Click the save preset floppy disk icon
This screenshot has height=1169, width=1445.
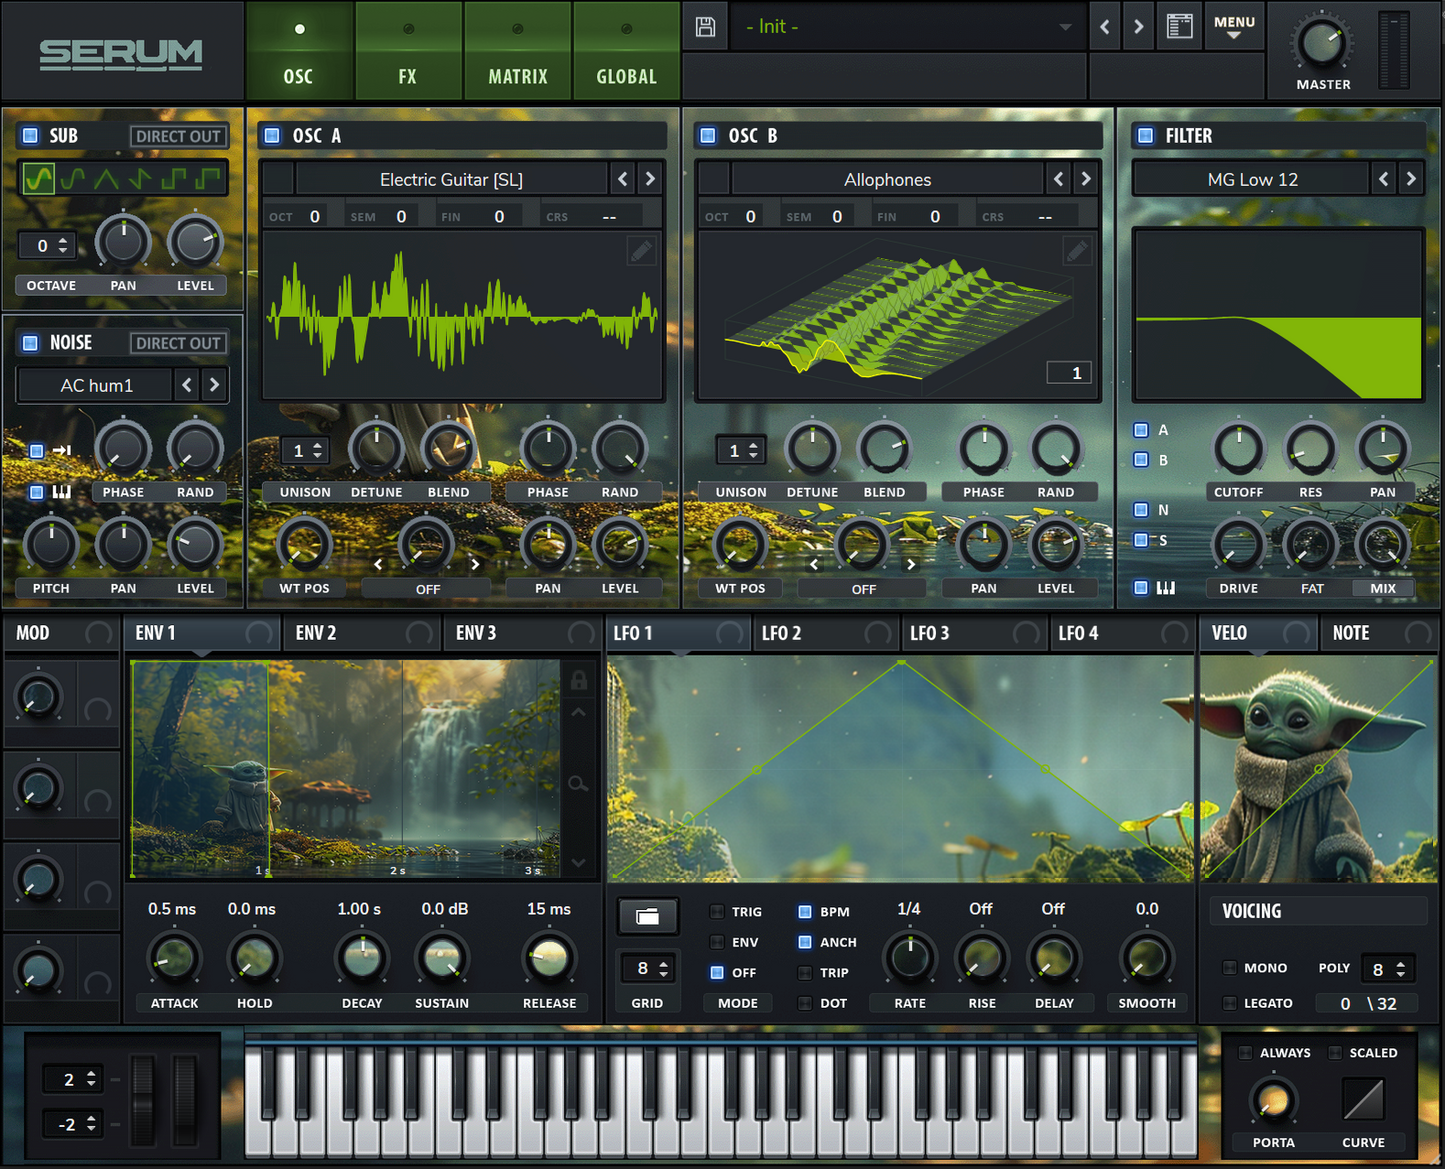(x=705, y=27)
